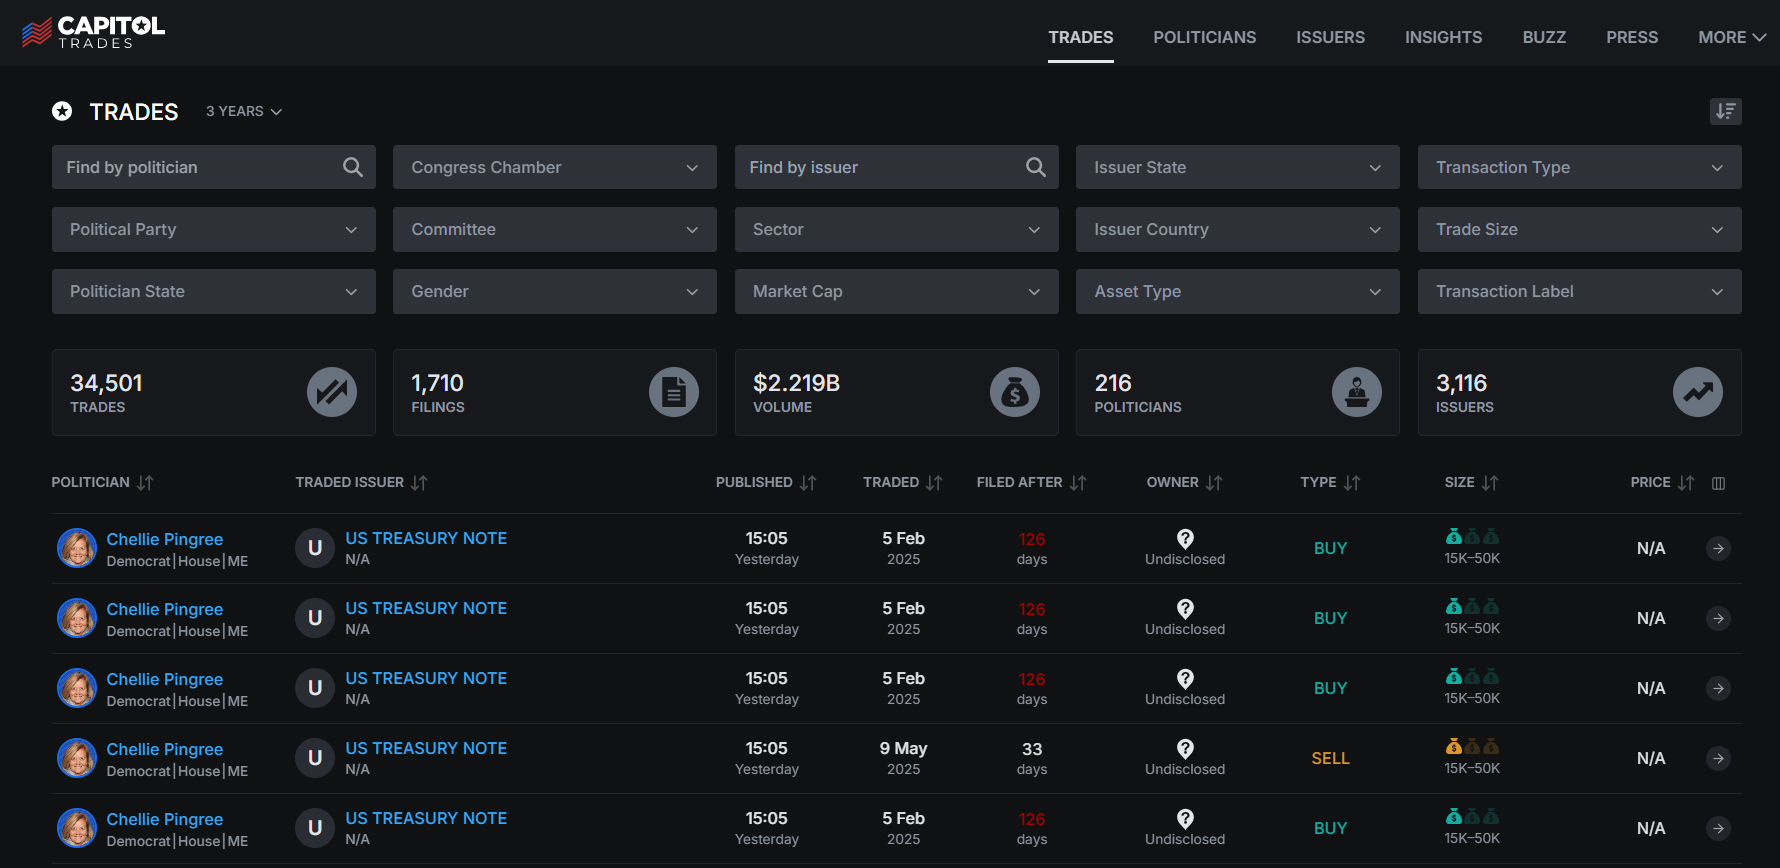
Task: Click the SELL type label in fourth row
Action: (1330, 758)
